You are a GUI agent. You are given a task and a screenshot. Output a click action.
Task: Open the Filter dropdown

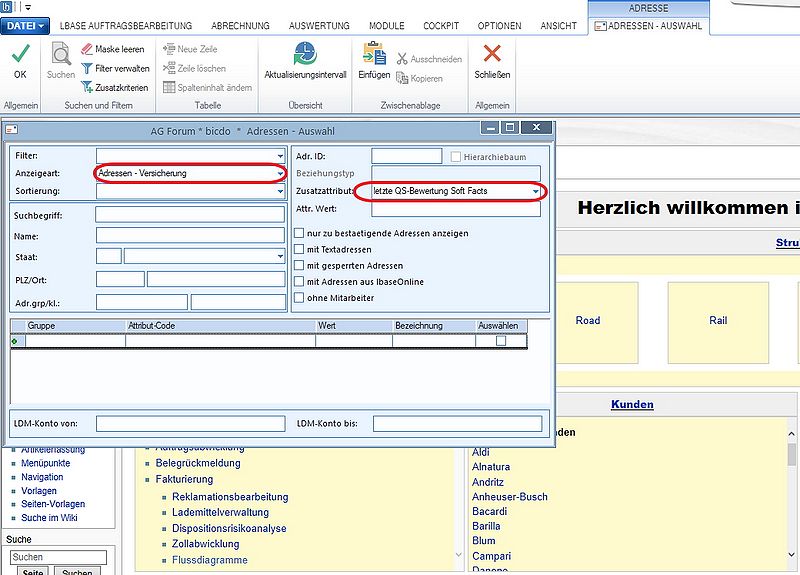click(x=280, y=156)
